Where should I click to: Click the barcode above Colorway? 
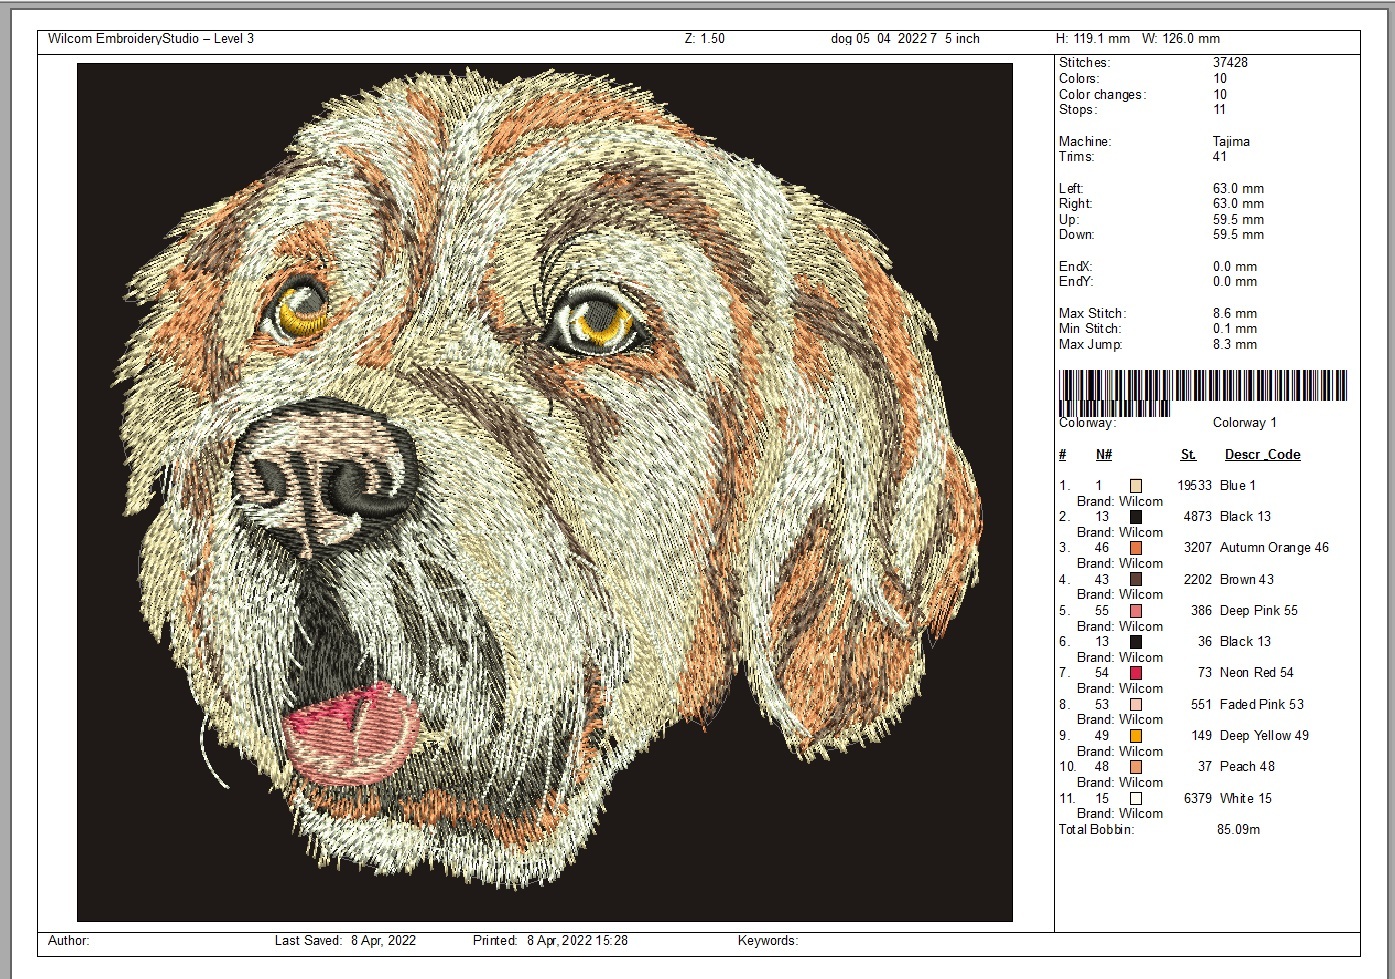coord(1203,393)
